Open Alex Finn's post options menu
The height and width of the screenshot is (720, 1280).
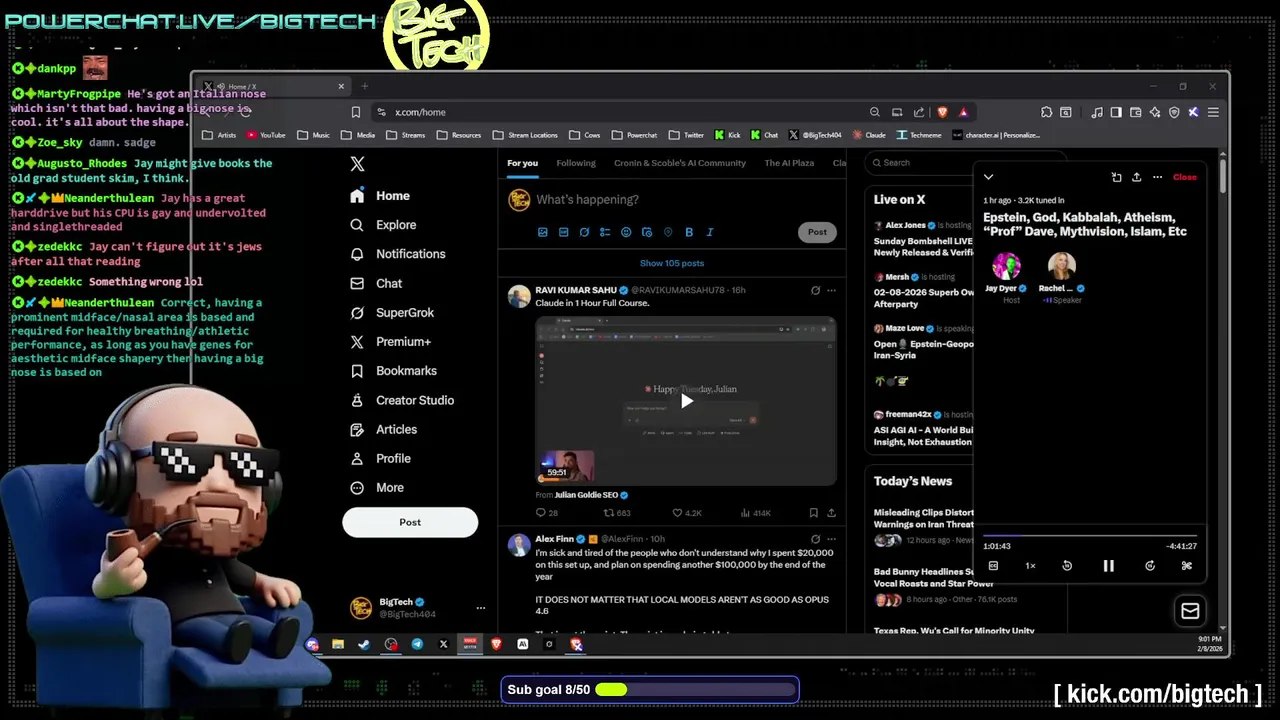point(831,539)
